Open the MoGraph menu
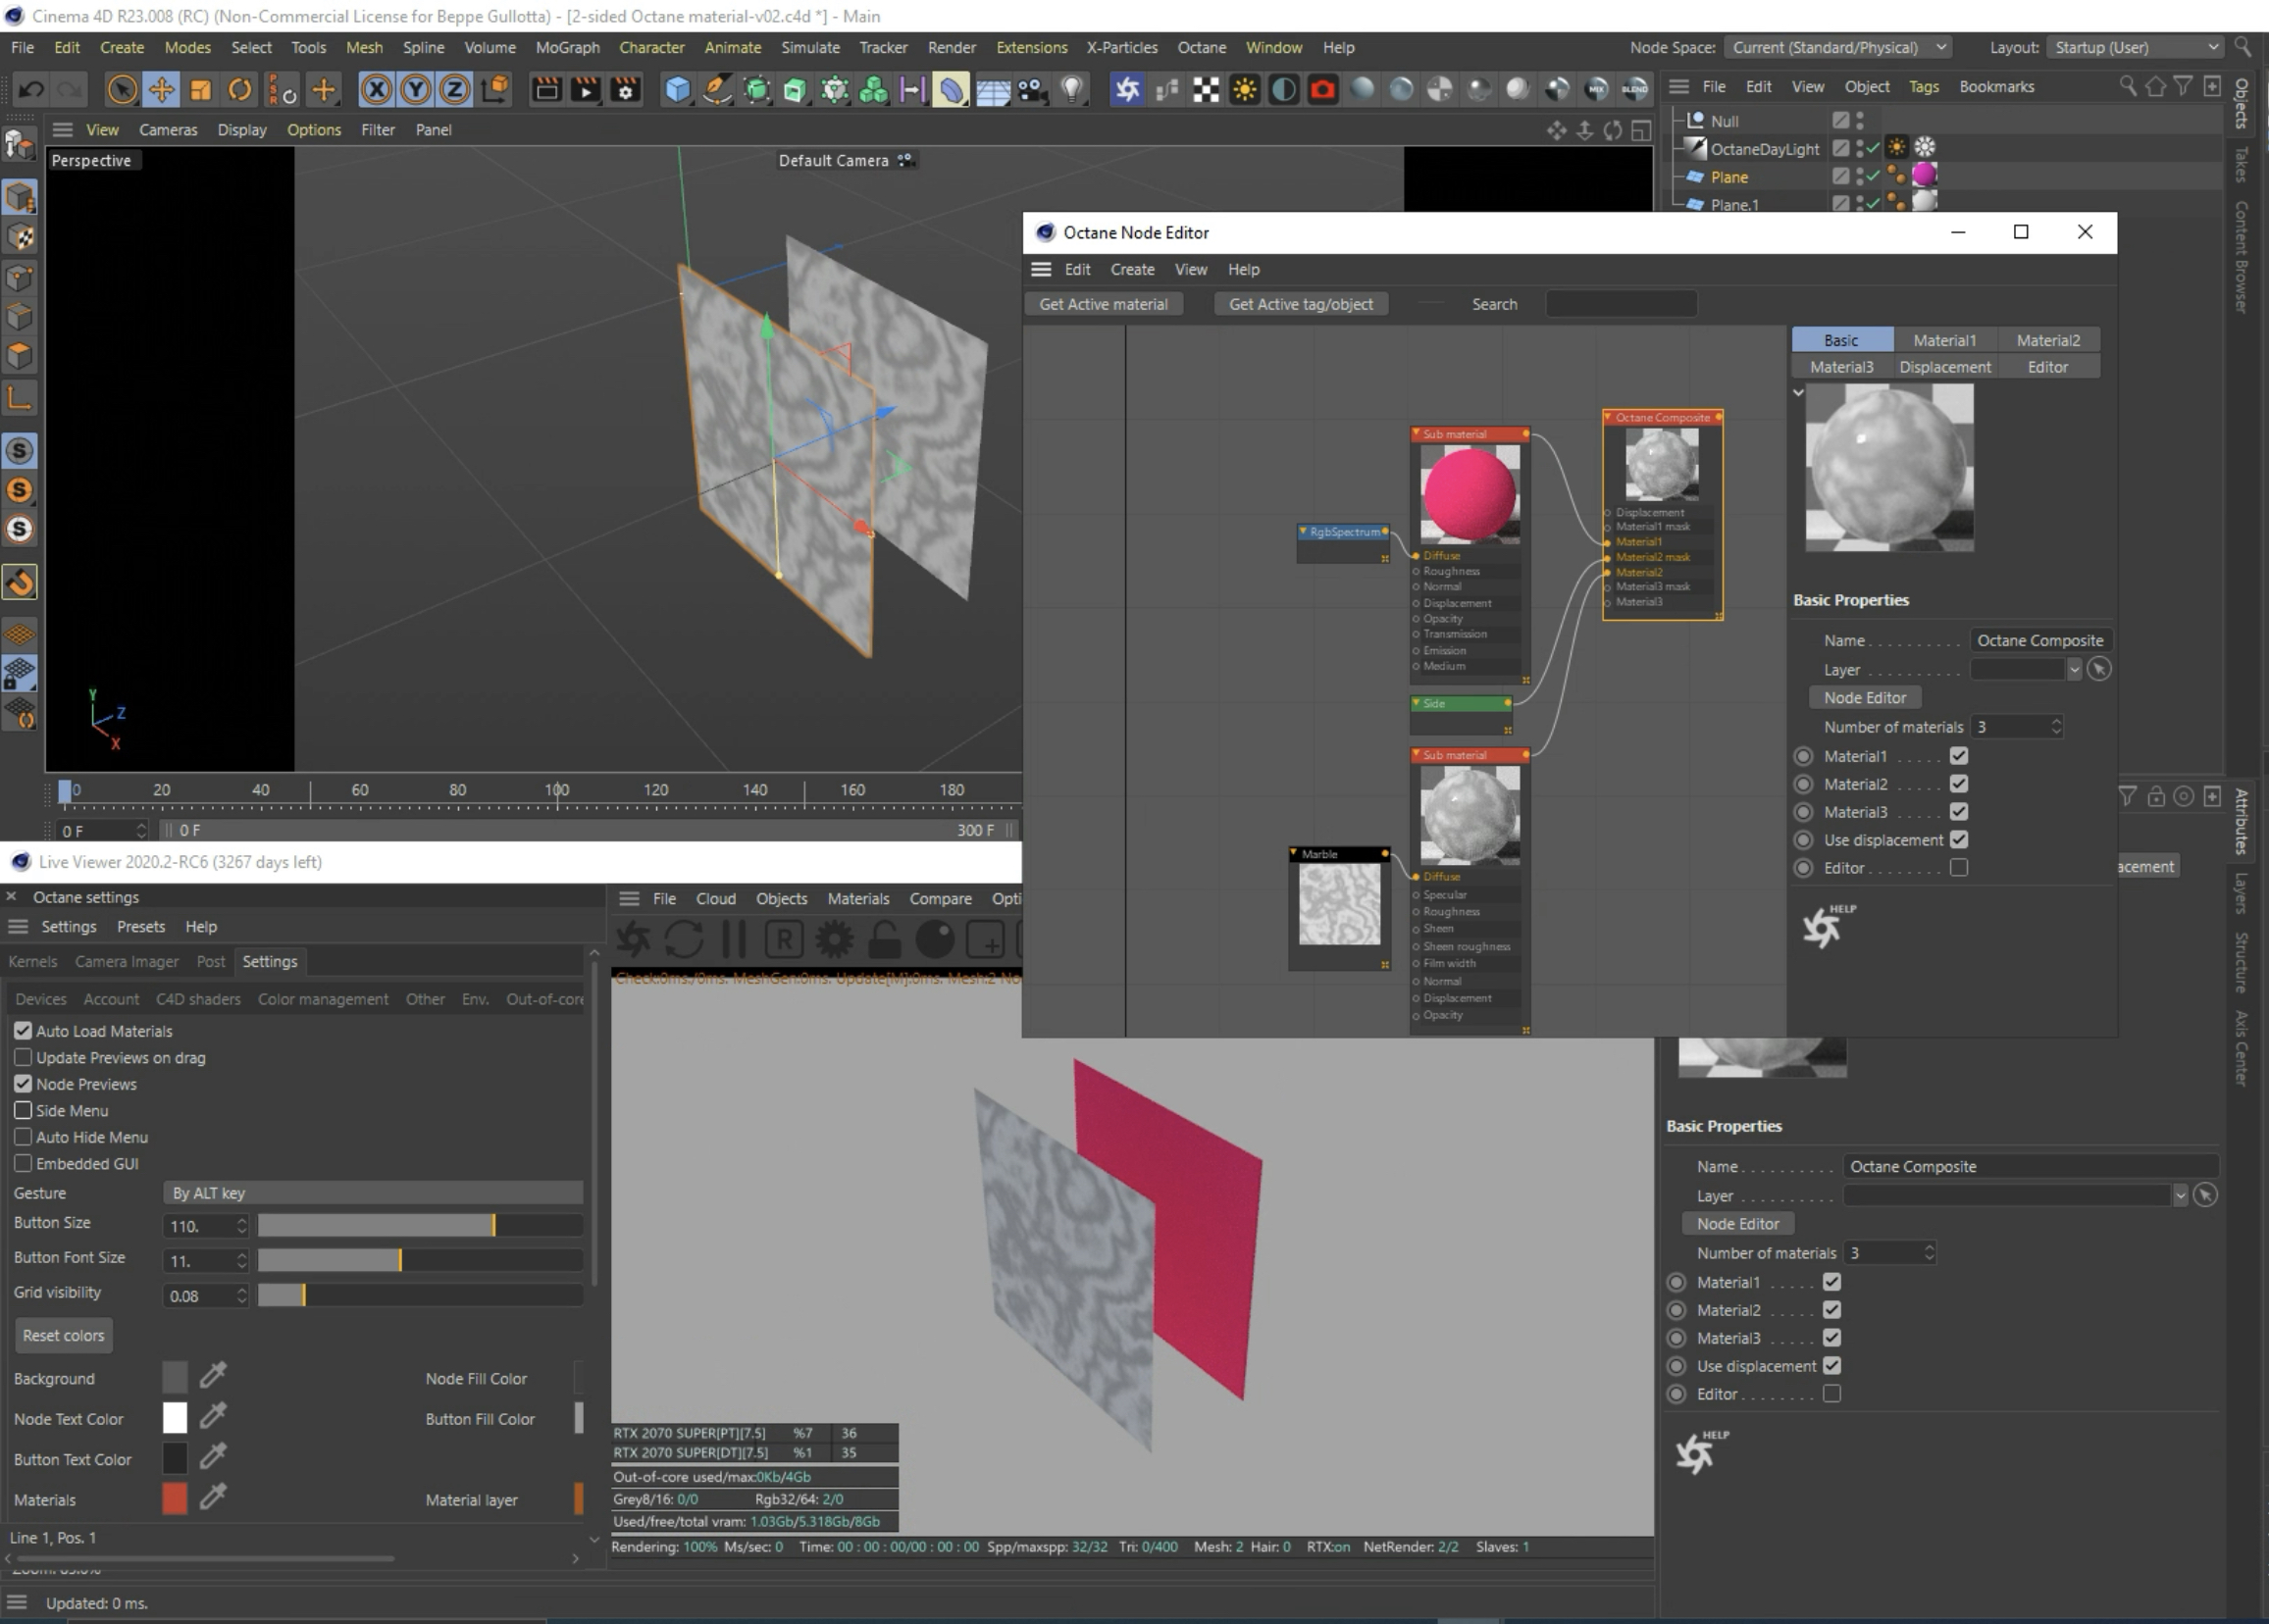This screenshot has width=2269, height=1624. tap(567, 47)
